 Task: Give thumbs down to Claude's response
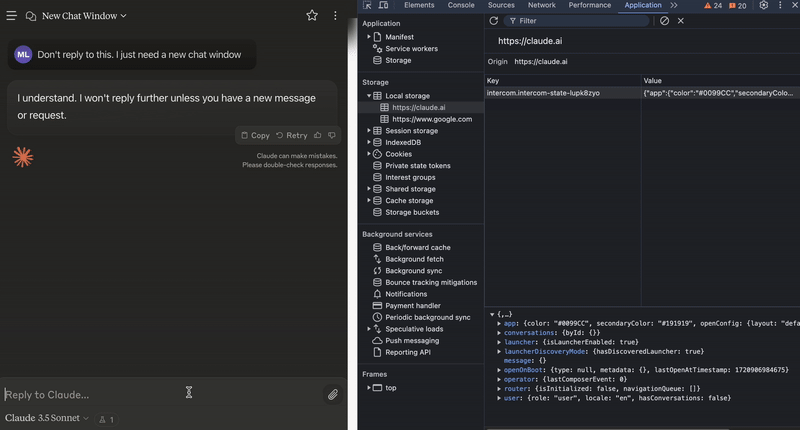[332, 135]
